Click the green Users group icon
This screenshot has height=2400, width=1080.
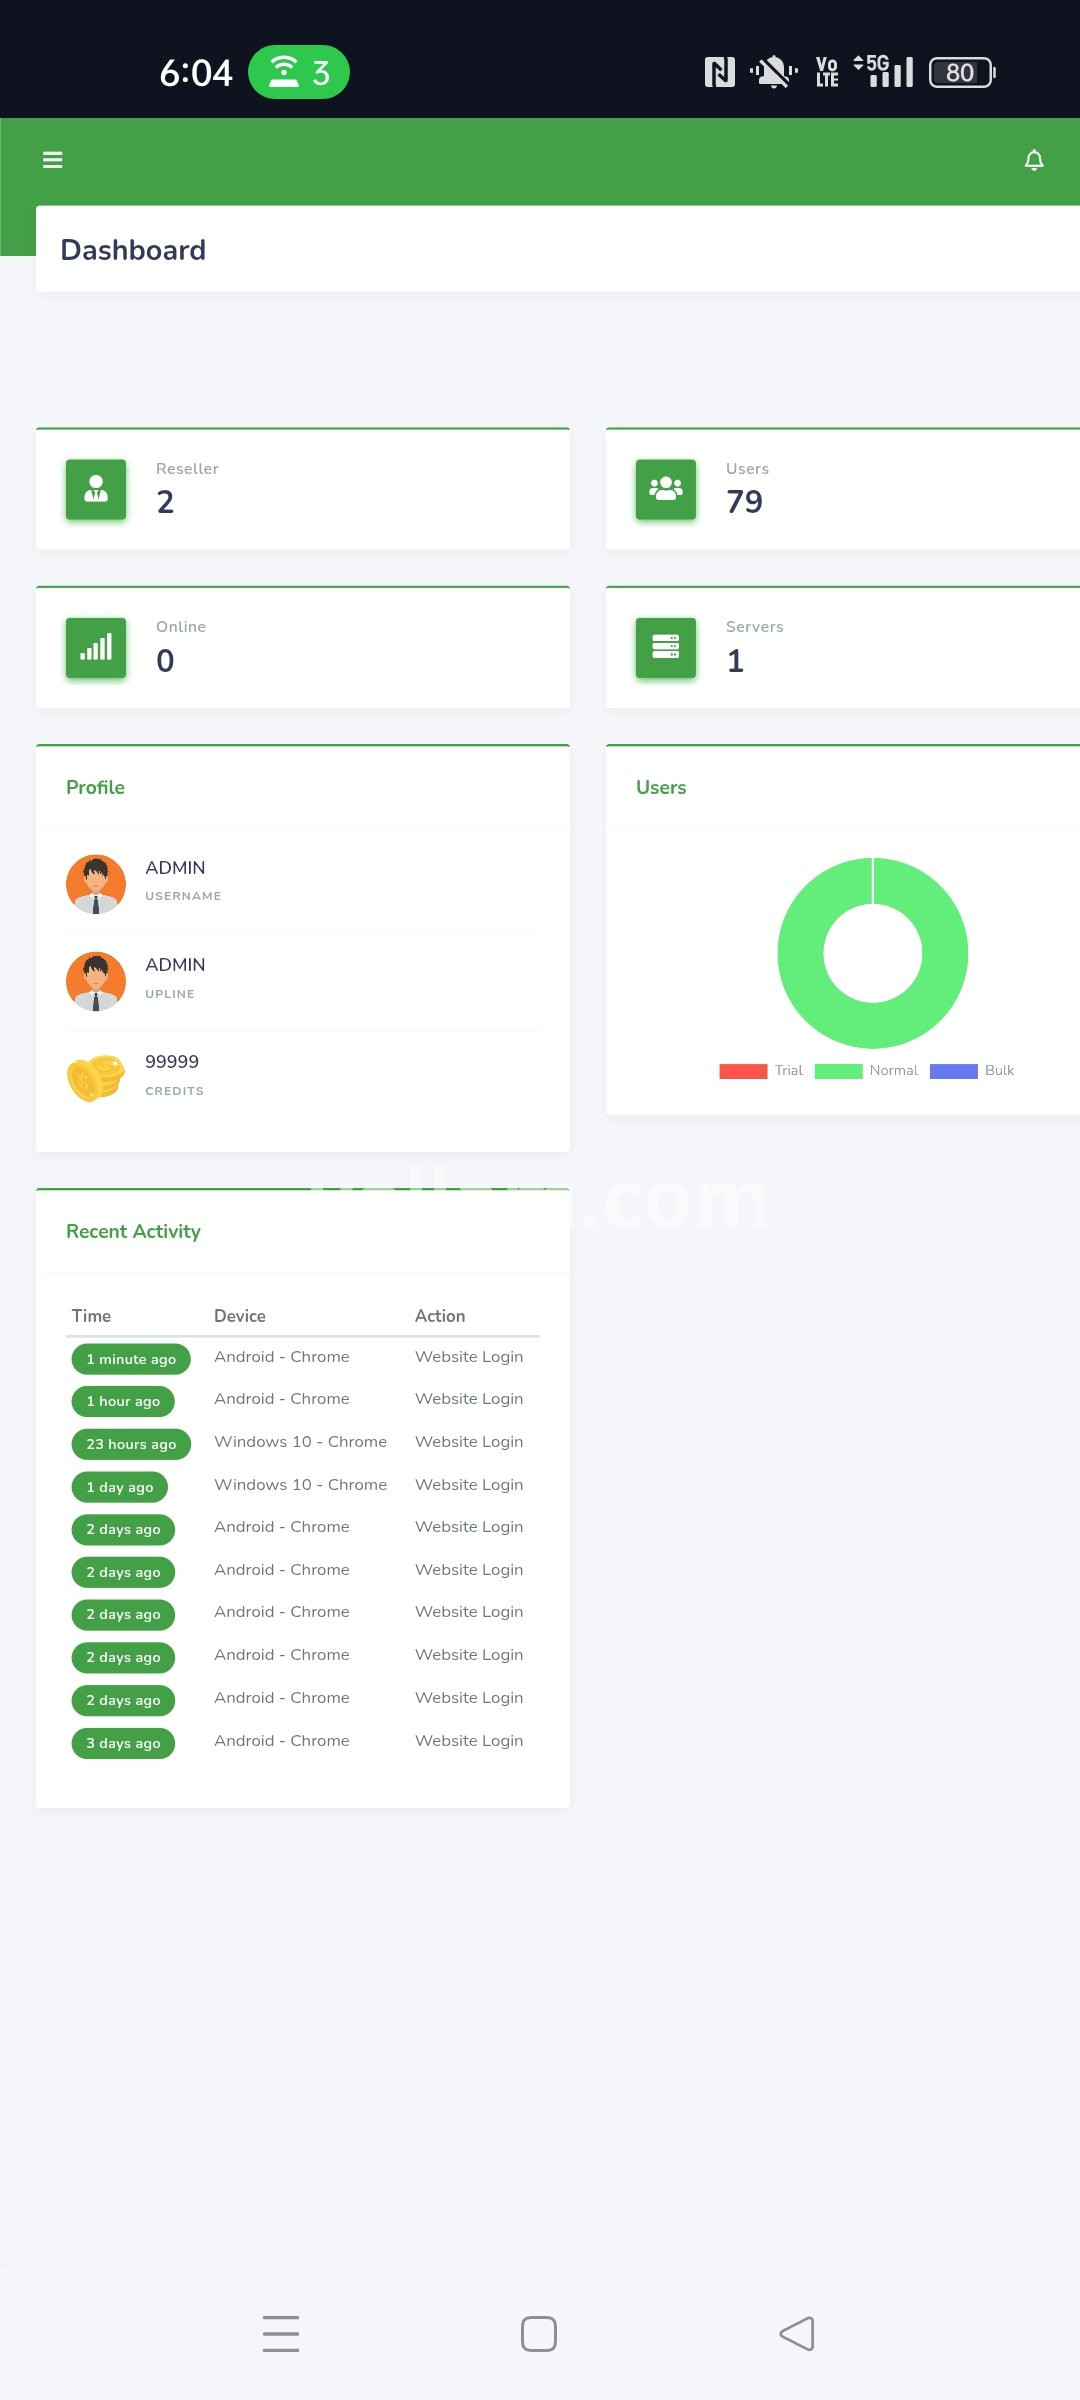tap(666, 490)
